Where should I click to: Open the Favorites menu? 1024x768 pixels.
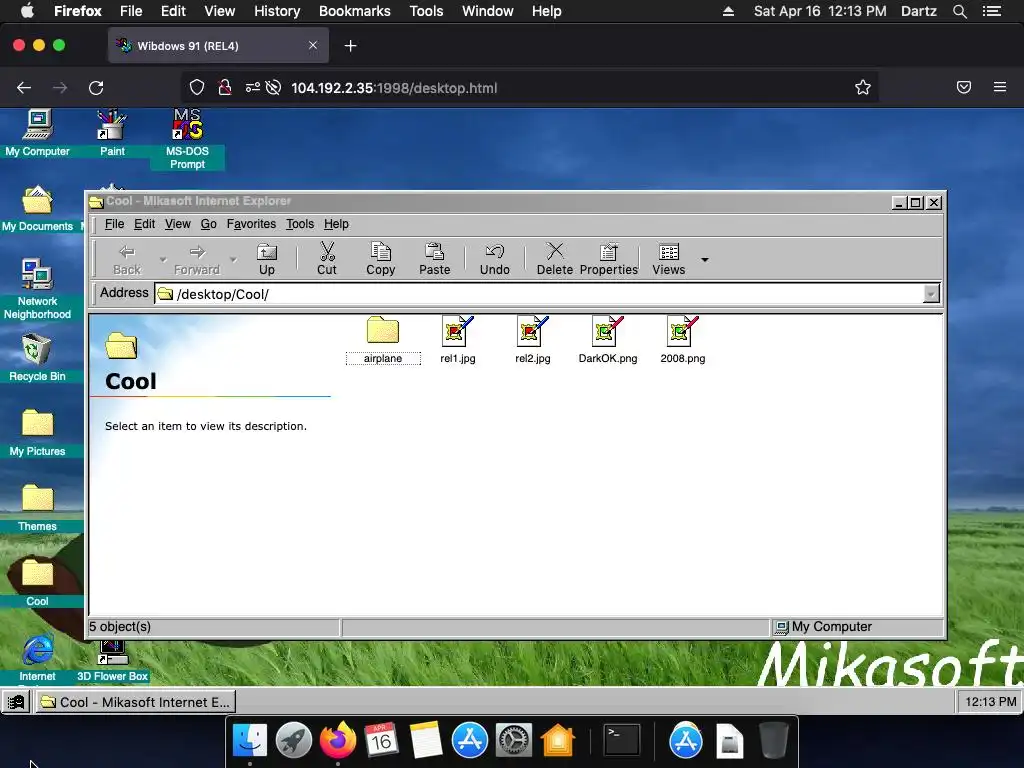pos(251,224)
